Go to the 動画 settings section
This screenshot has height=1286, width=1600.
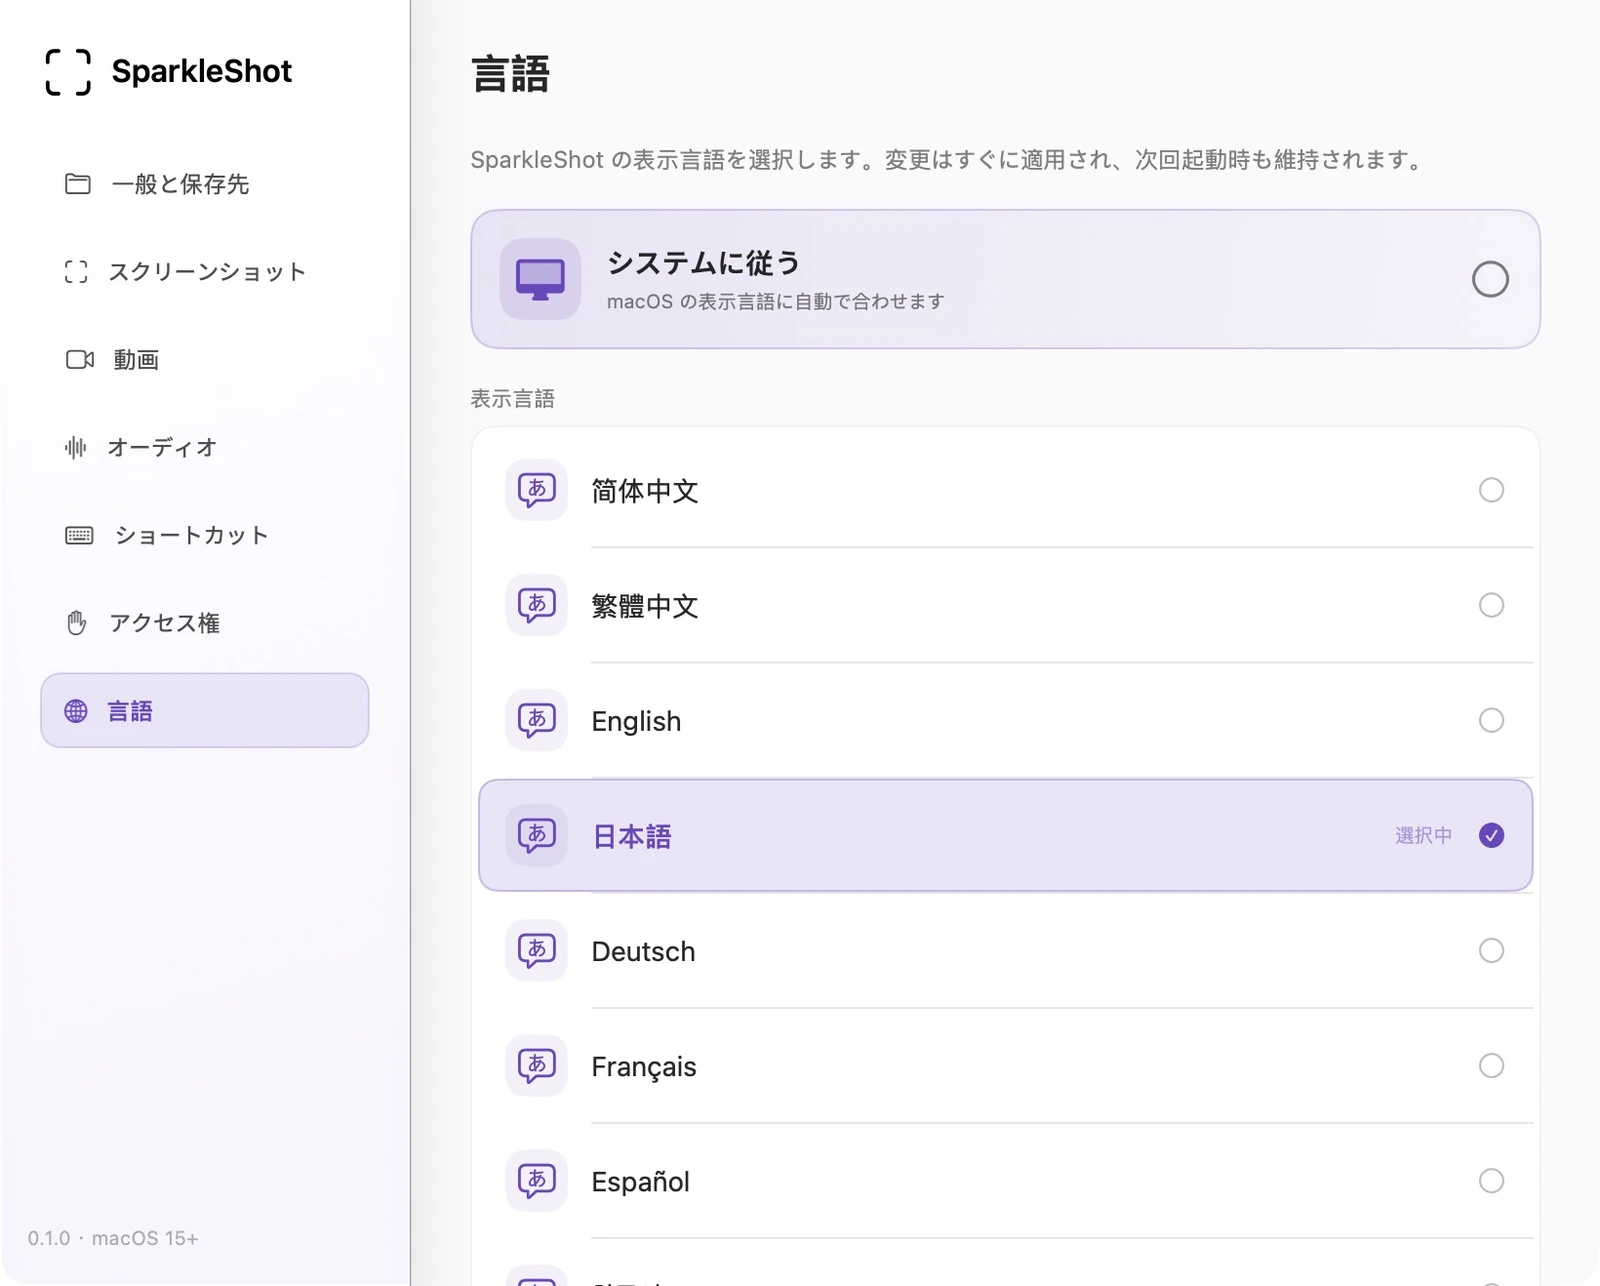(205, 359)
